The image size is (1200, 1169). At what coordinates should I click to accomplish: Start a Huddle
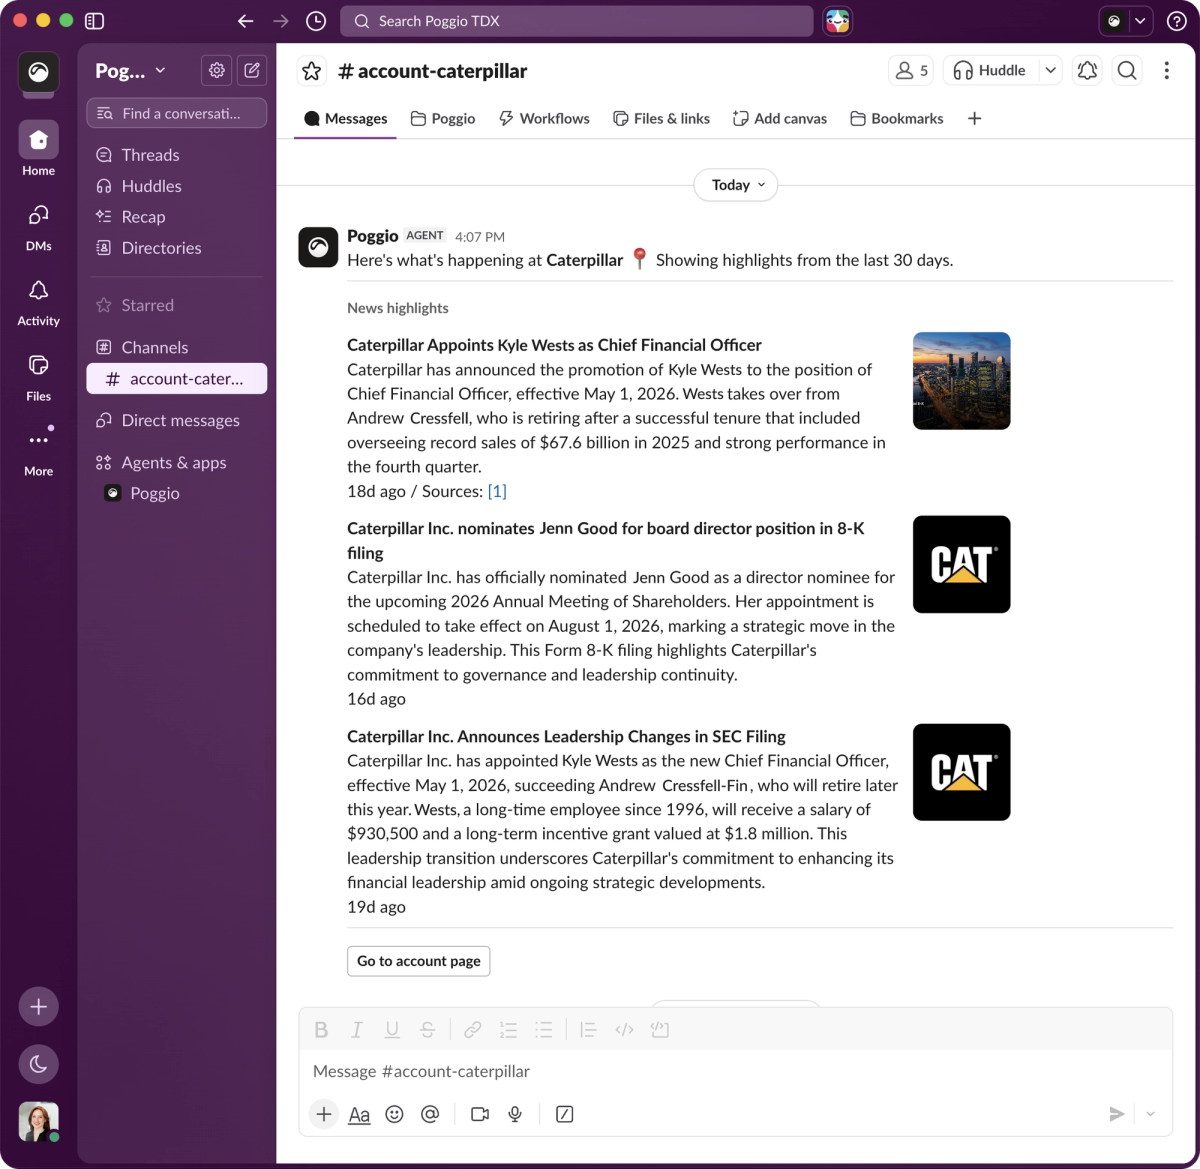coord(990,70)
